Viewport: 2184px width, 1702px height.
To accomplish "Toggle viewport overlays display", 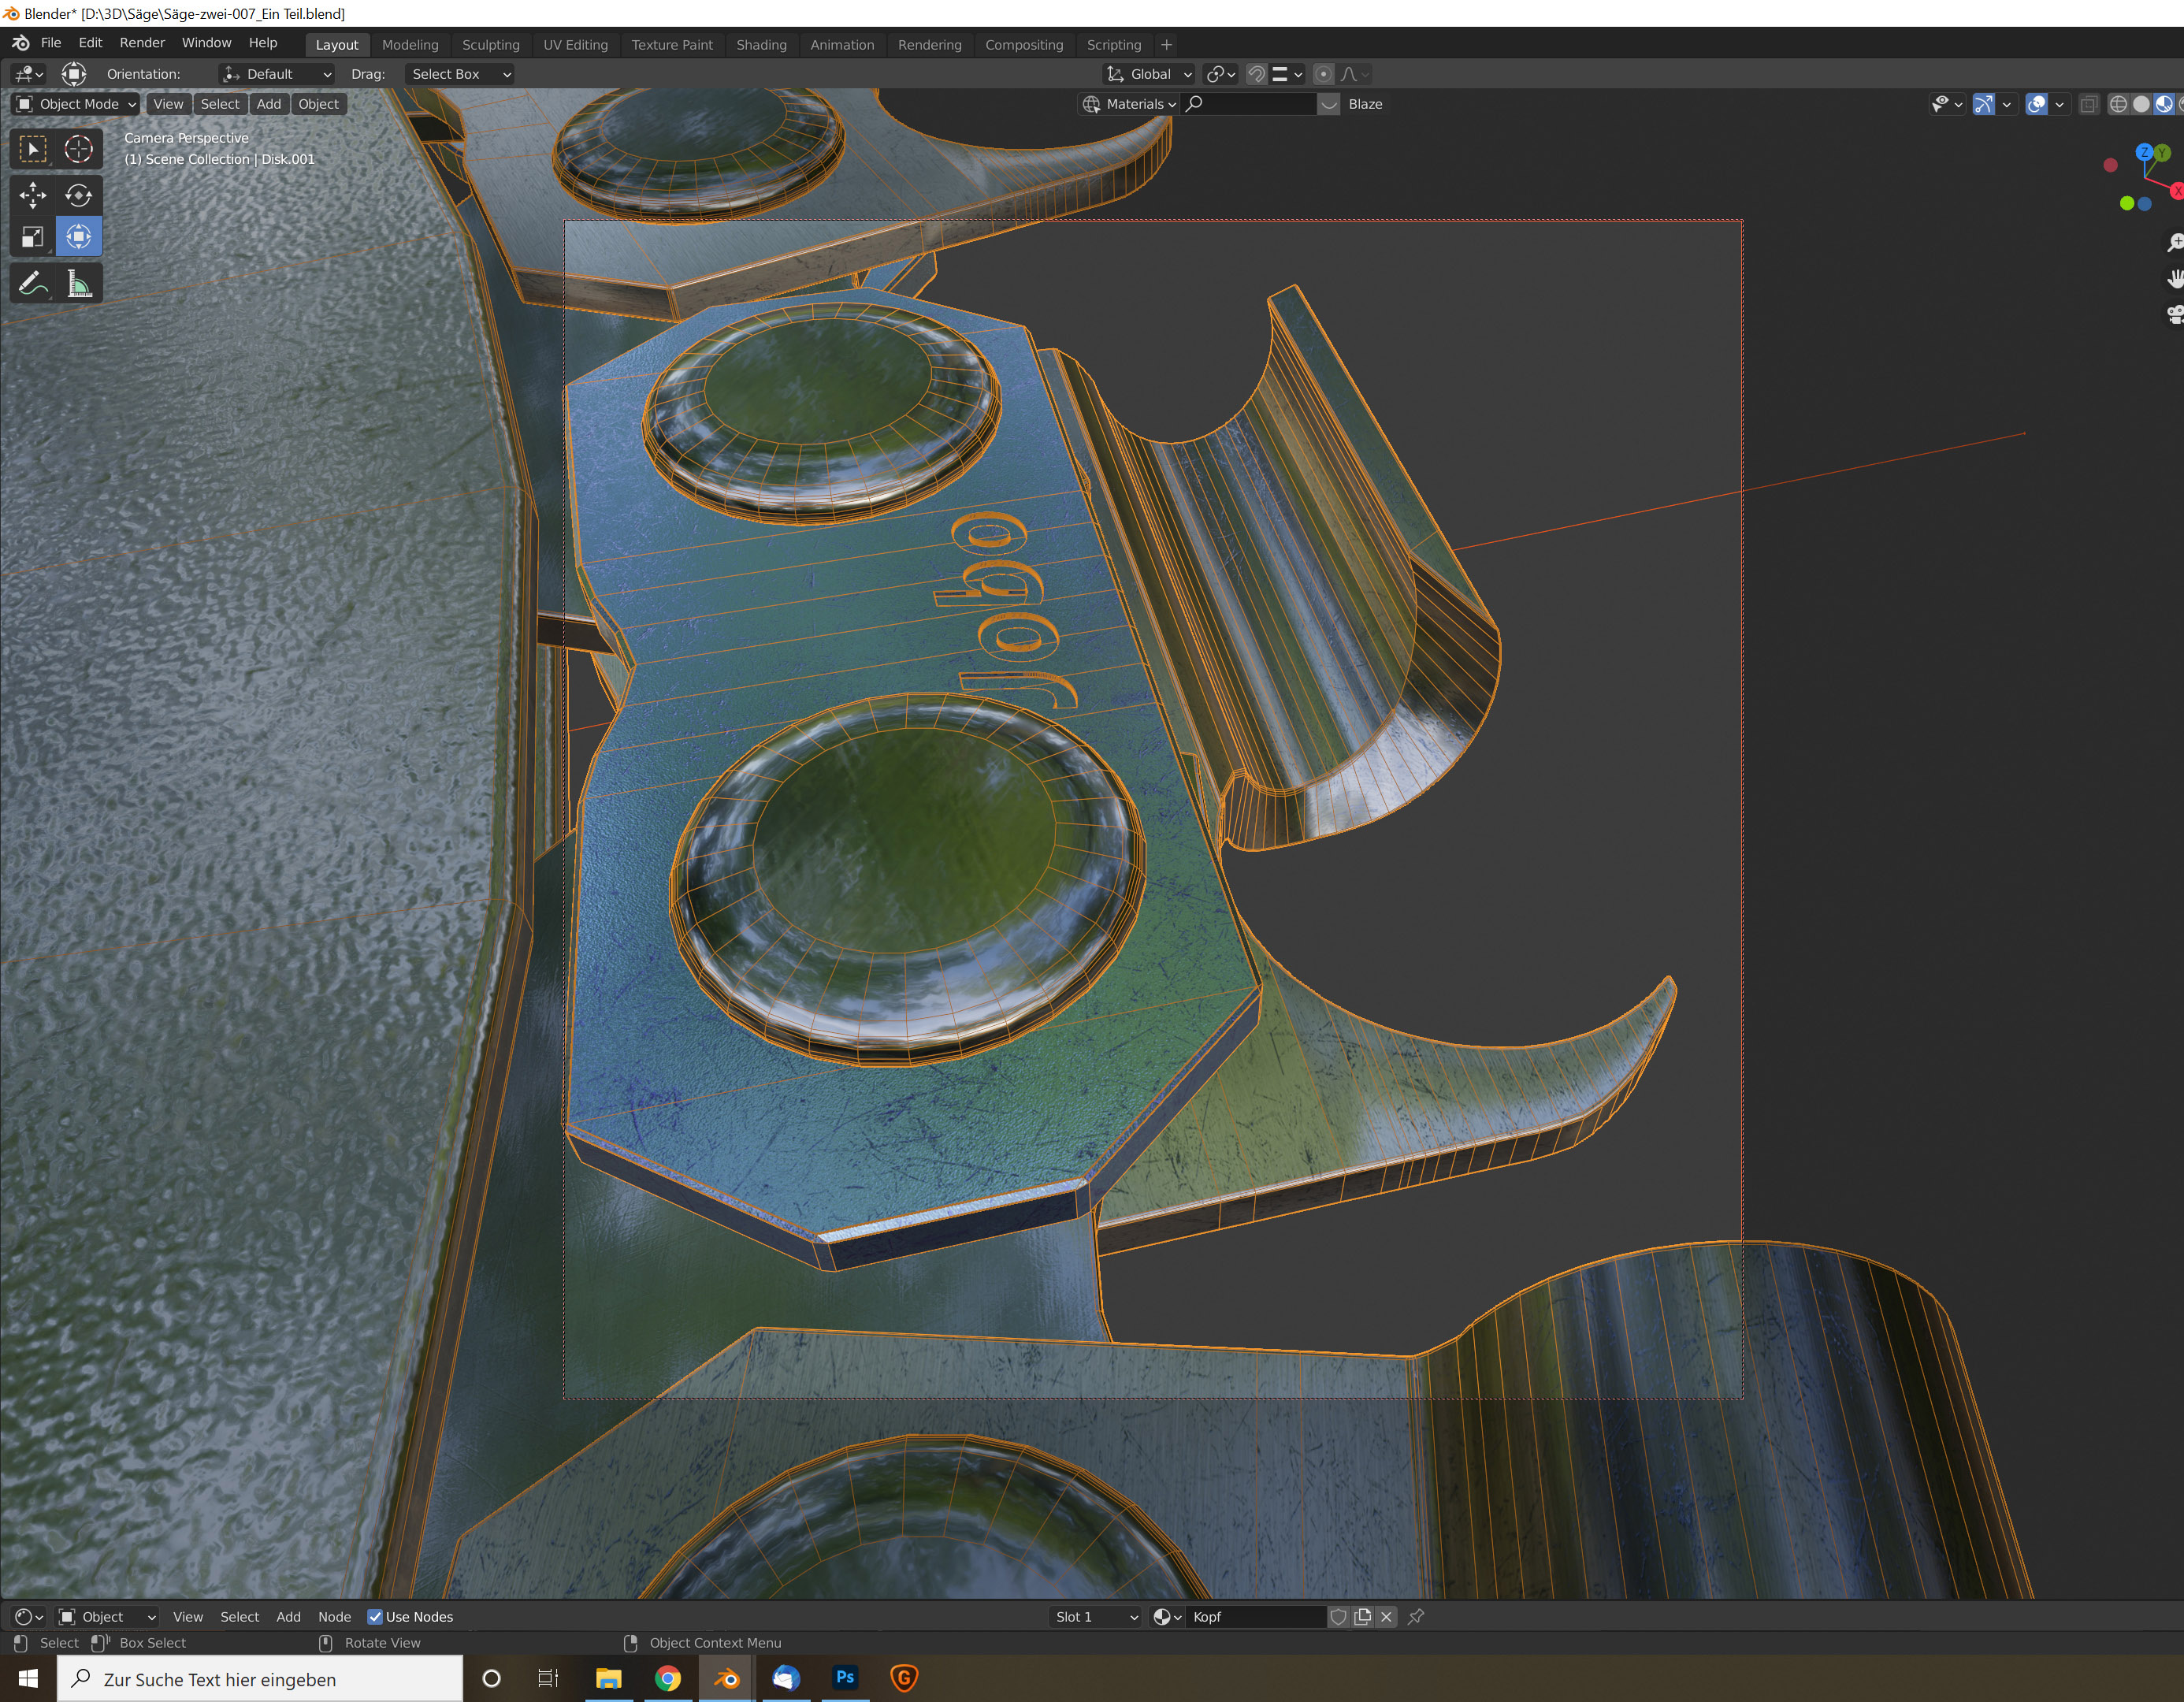I will pos(2036,104).
